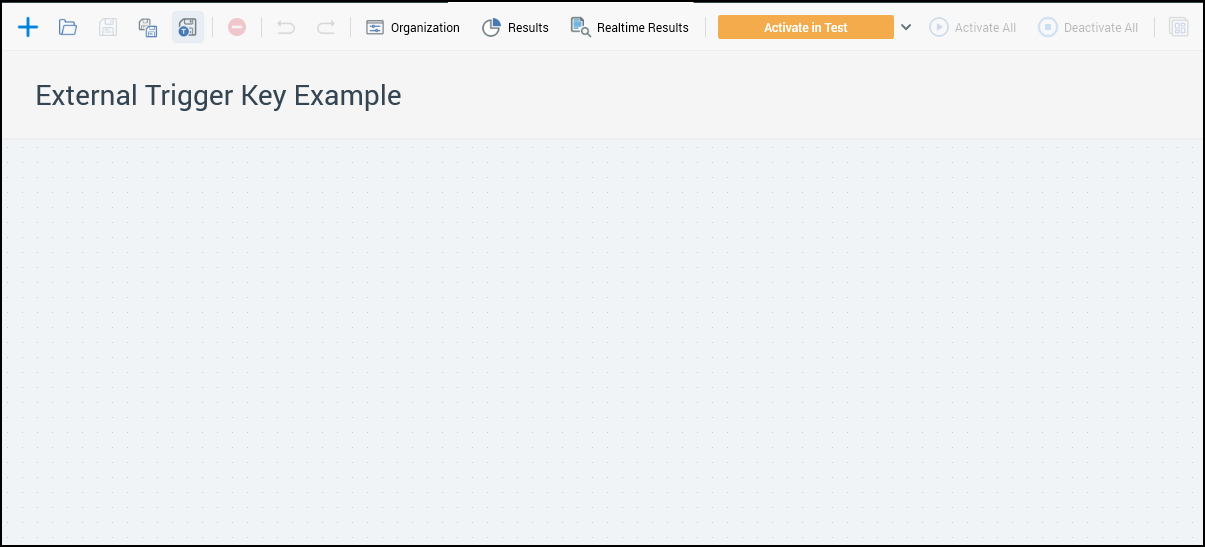Expand the dropdown arrow beside Activate in Test
The height and width of the screenshot is (547, 1205).
[x=906, y=27]
